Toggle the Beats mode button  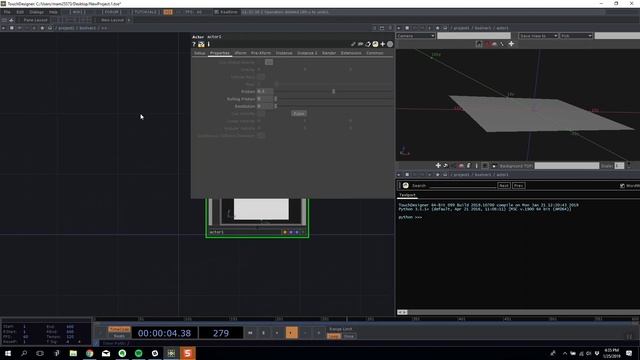pos(119,336)
